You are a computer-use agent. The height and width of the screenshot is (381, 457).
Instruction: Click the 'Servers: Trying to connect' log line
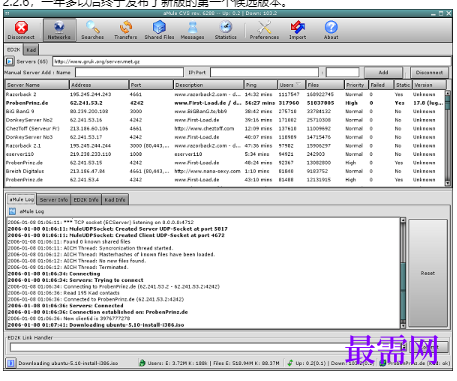75,280
